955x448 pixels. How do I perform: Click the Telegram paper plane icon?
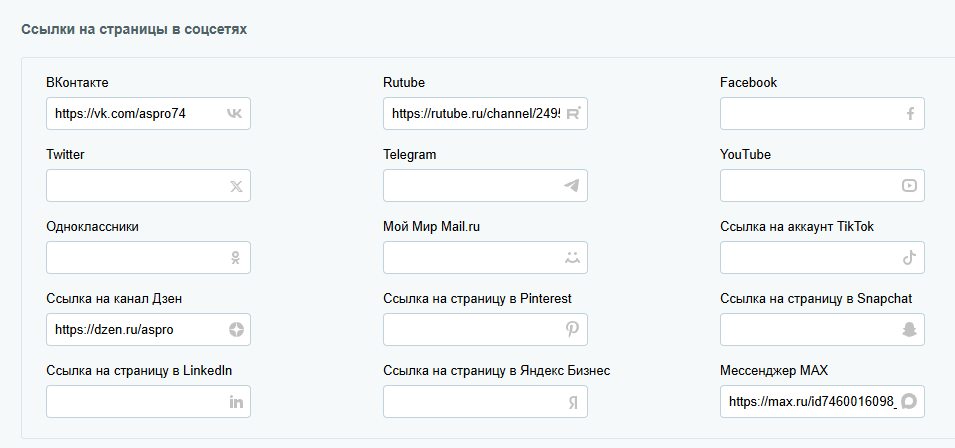(x=572, y=186)
